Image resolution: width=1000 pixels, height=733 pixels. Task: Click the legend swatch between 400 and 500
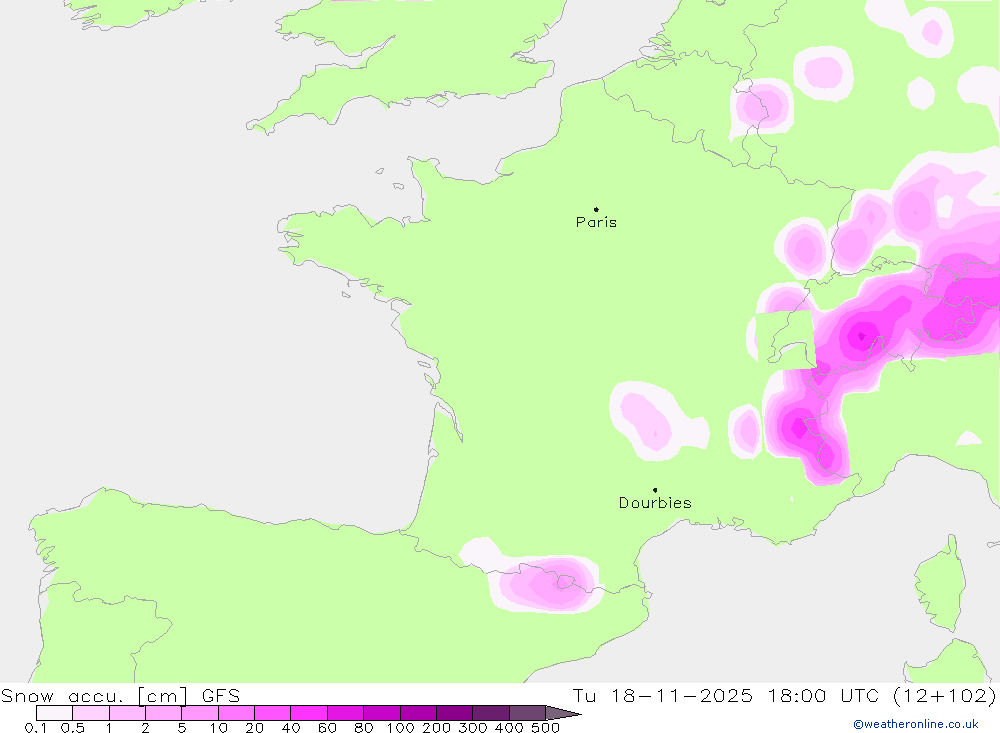pos(527,713)
